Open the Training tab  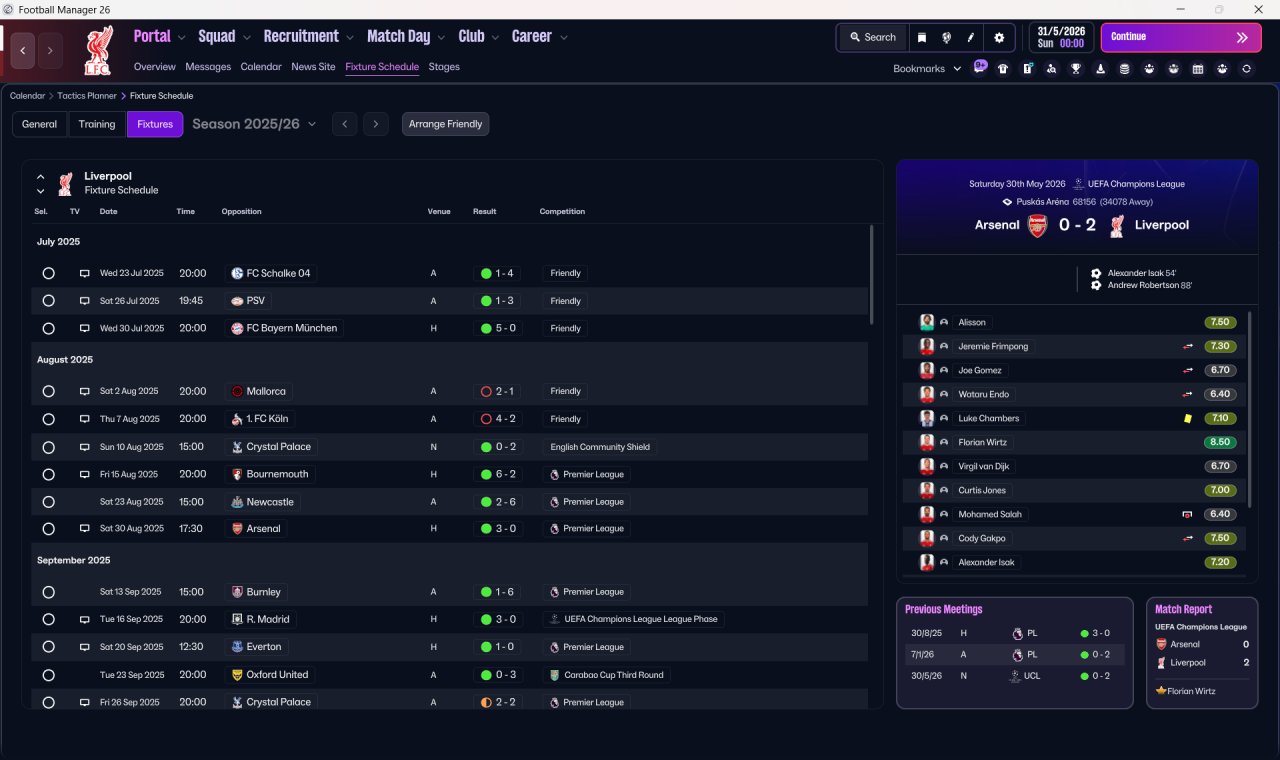[x=97, y=124]
